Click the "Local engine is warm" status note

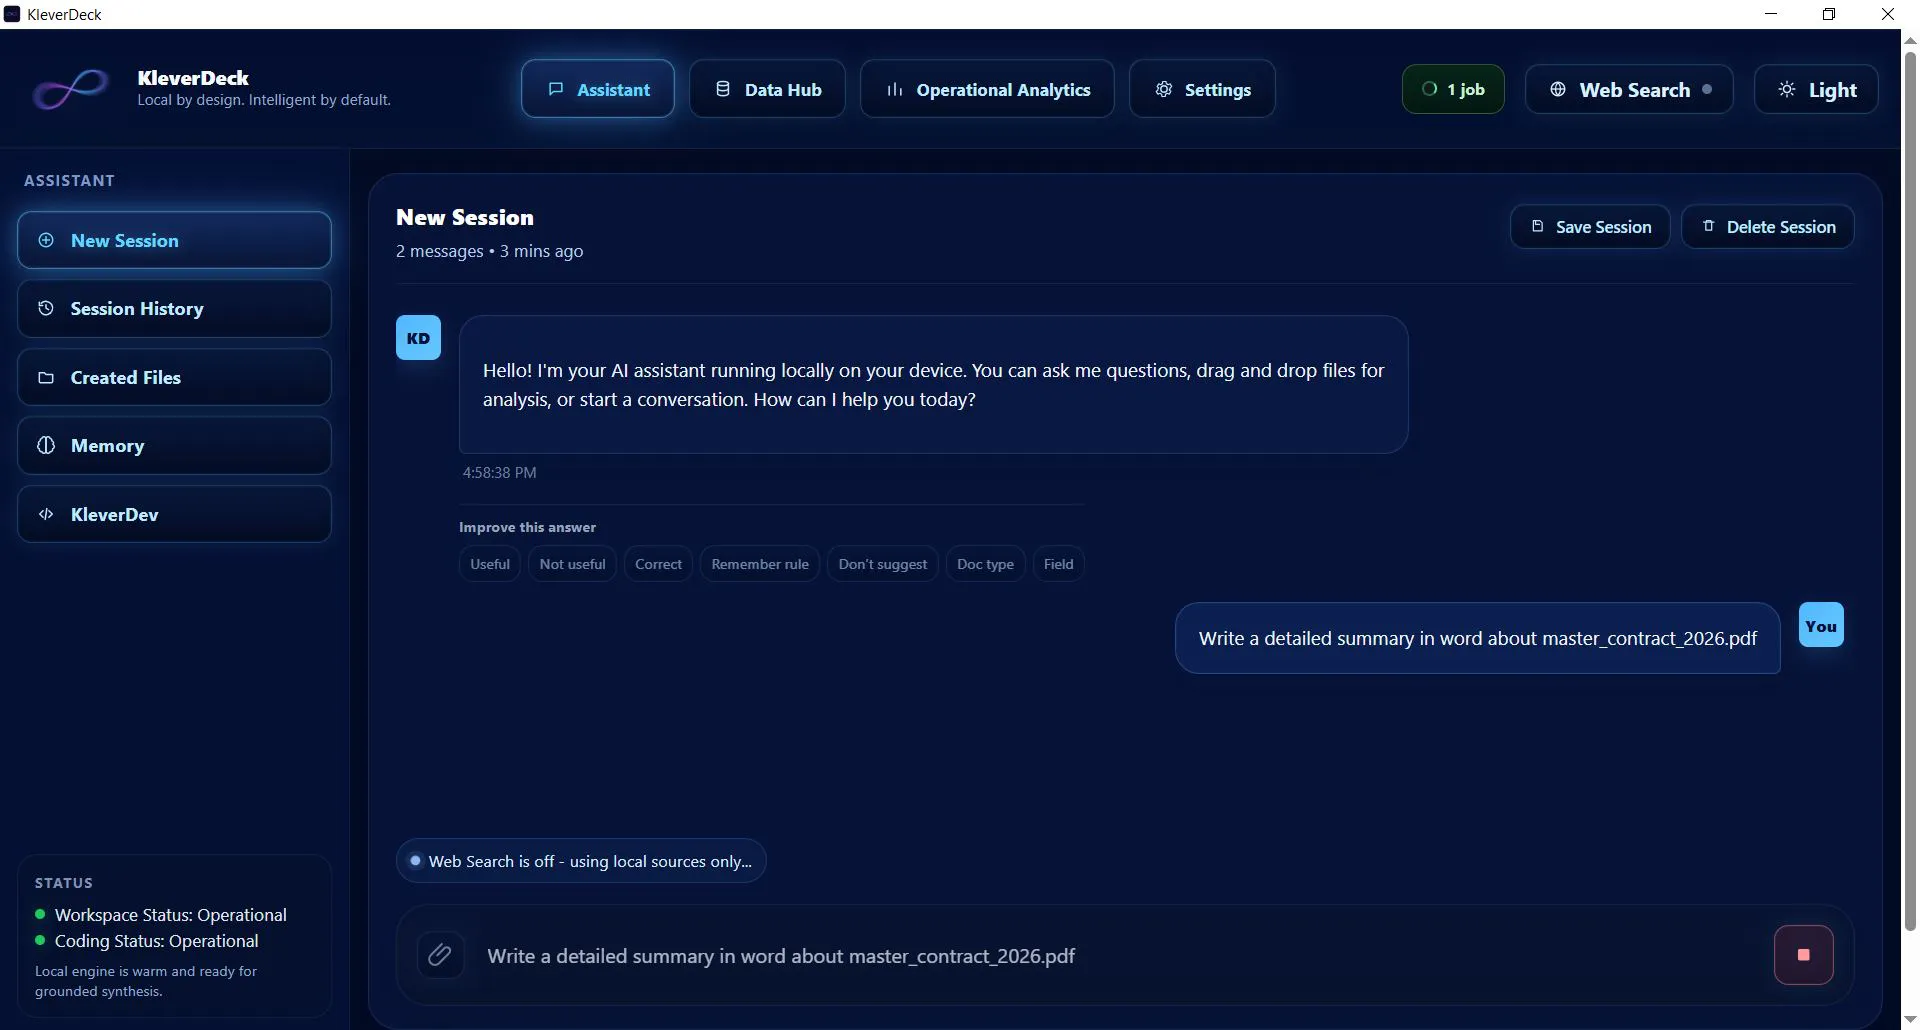point(146,981)
